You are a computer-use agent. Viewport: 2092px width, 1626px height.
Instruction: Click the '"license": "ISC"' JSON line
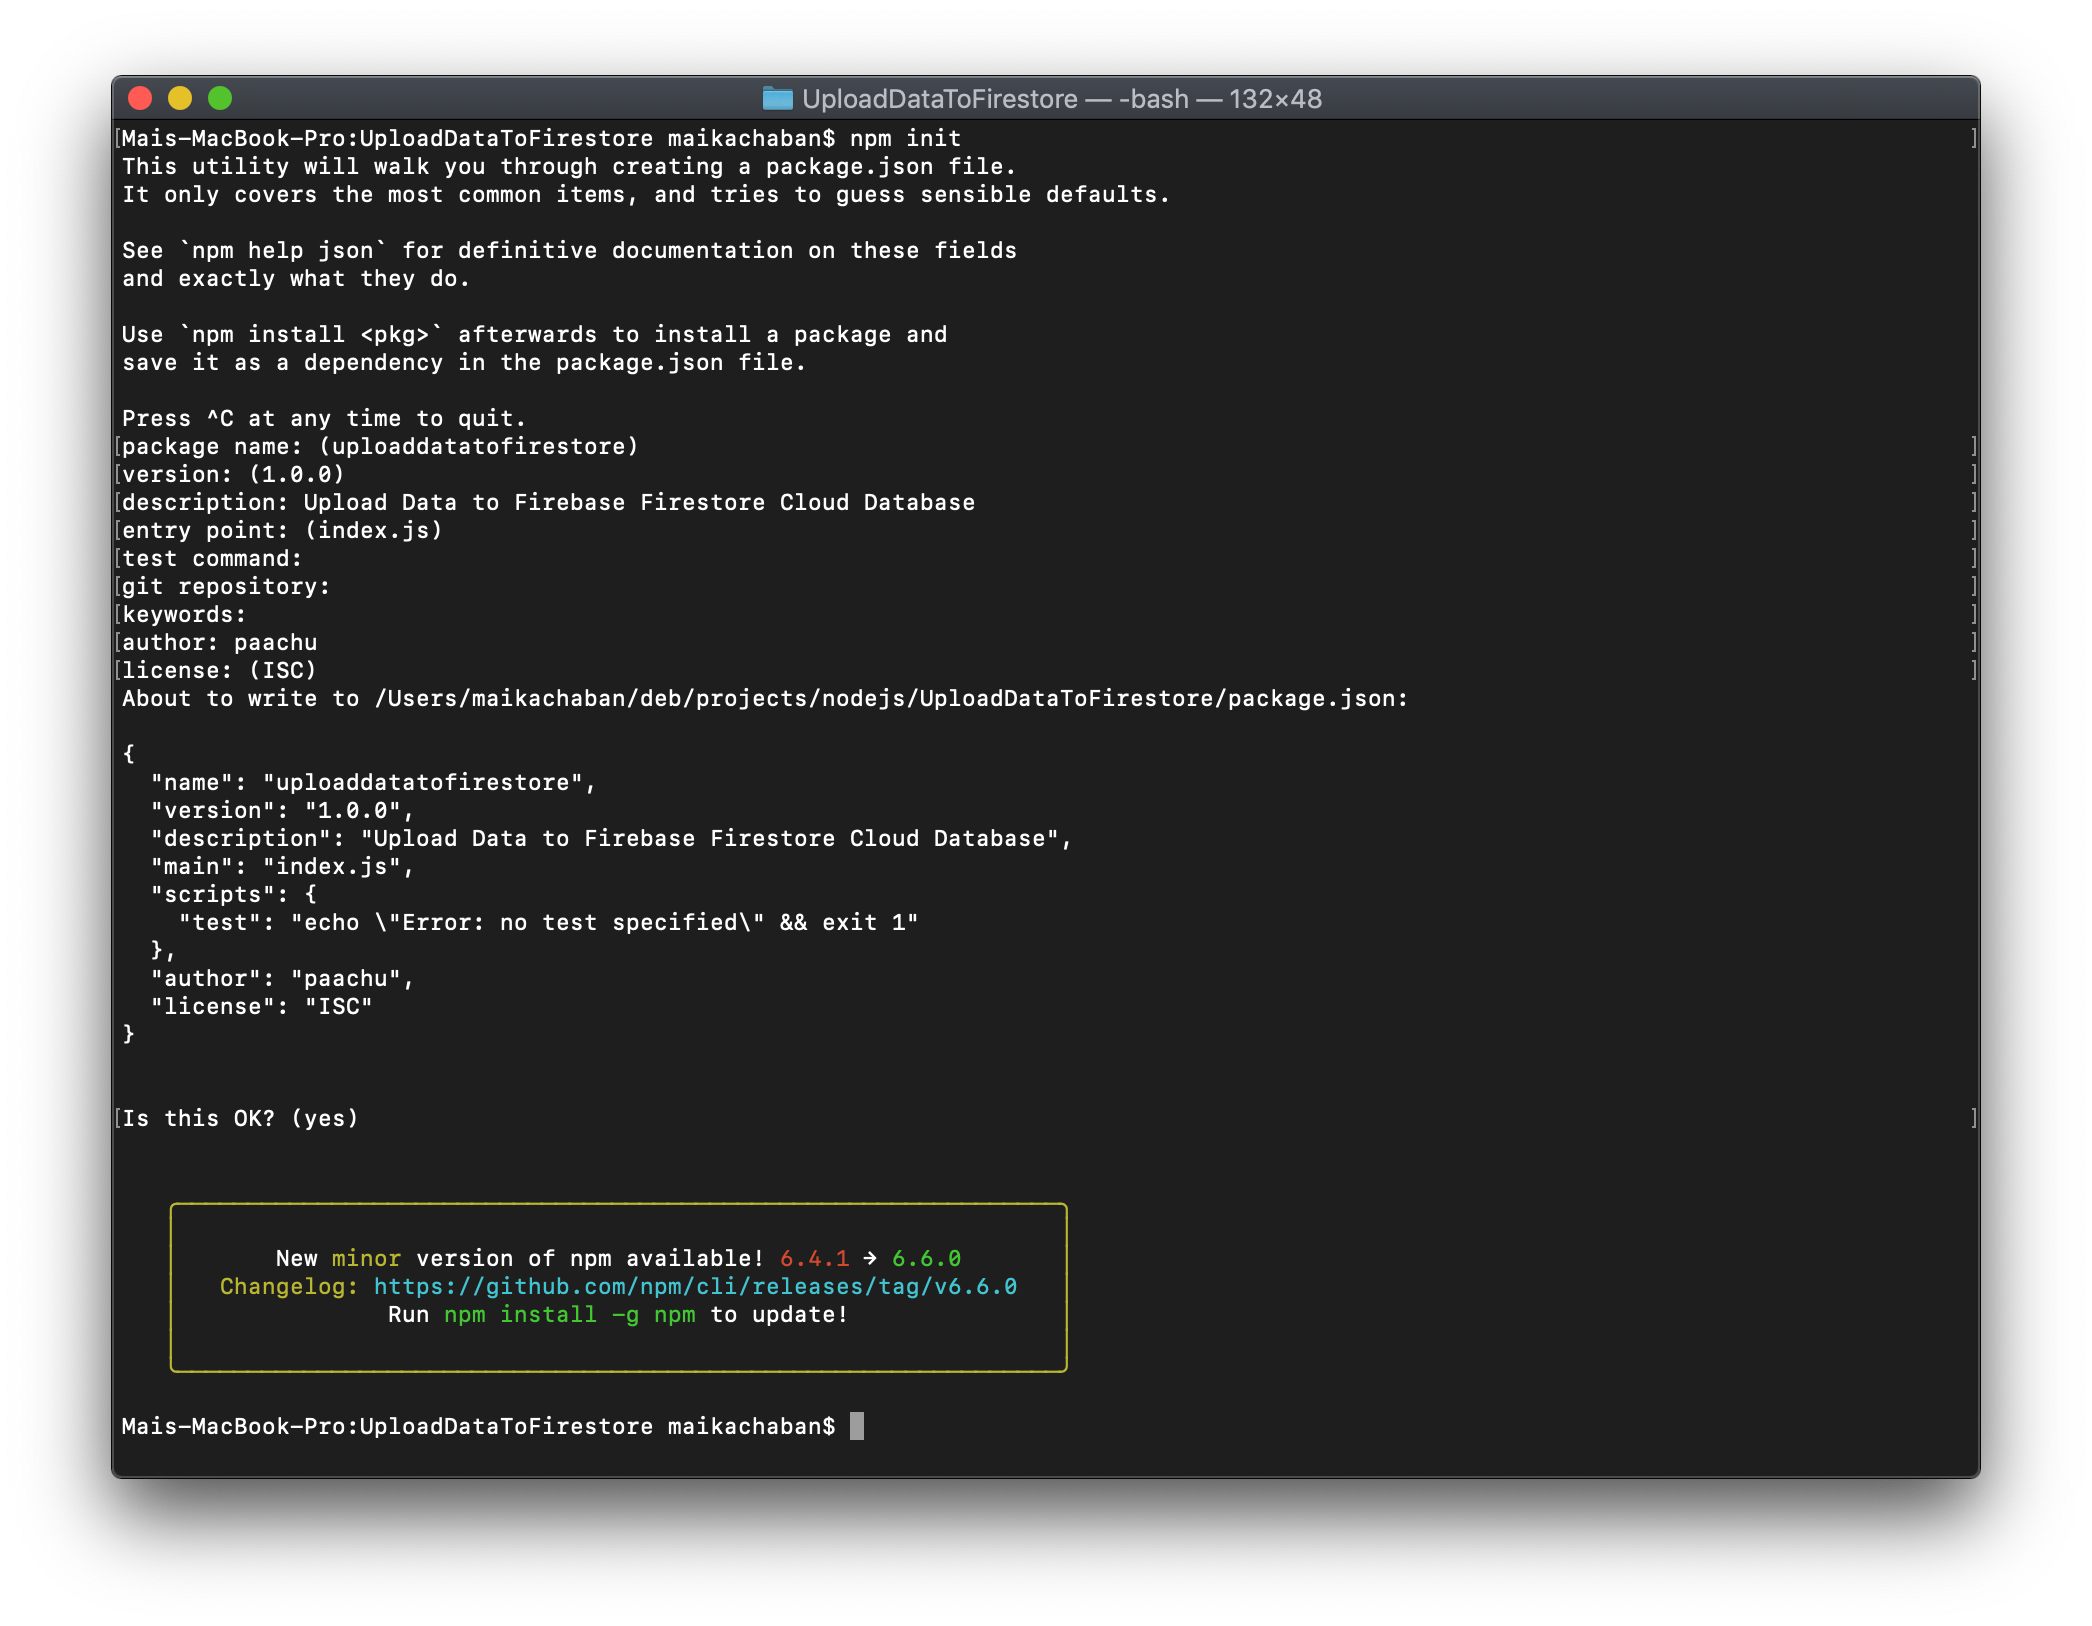pos(261,1007)
